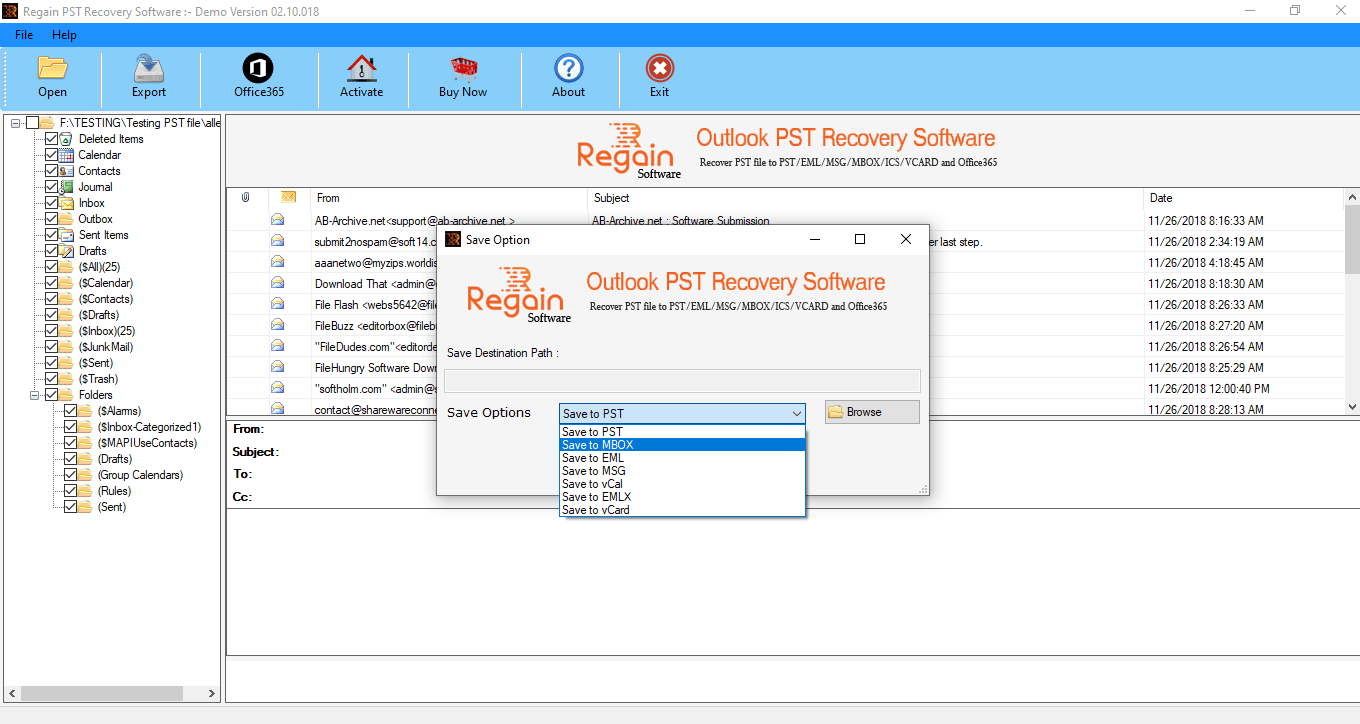Image resolution: width=1360 pixels, height=724 pixels.
Task: Collapse the Folders tree node
Action: [34, 395]
